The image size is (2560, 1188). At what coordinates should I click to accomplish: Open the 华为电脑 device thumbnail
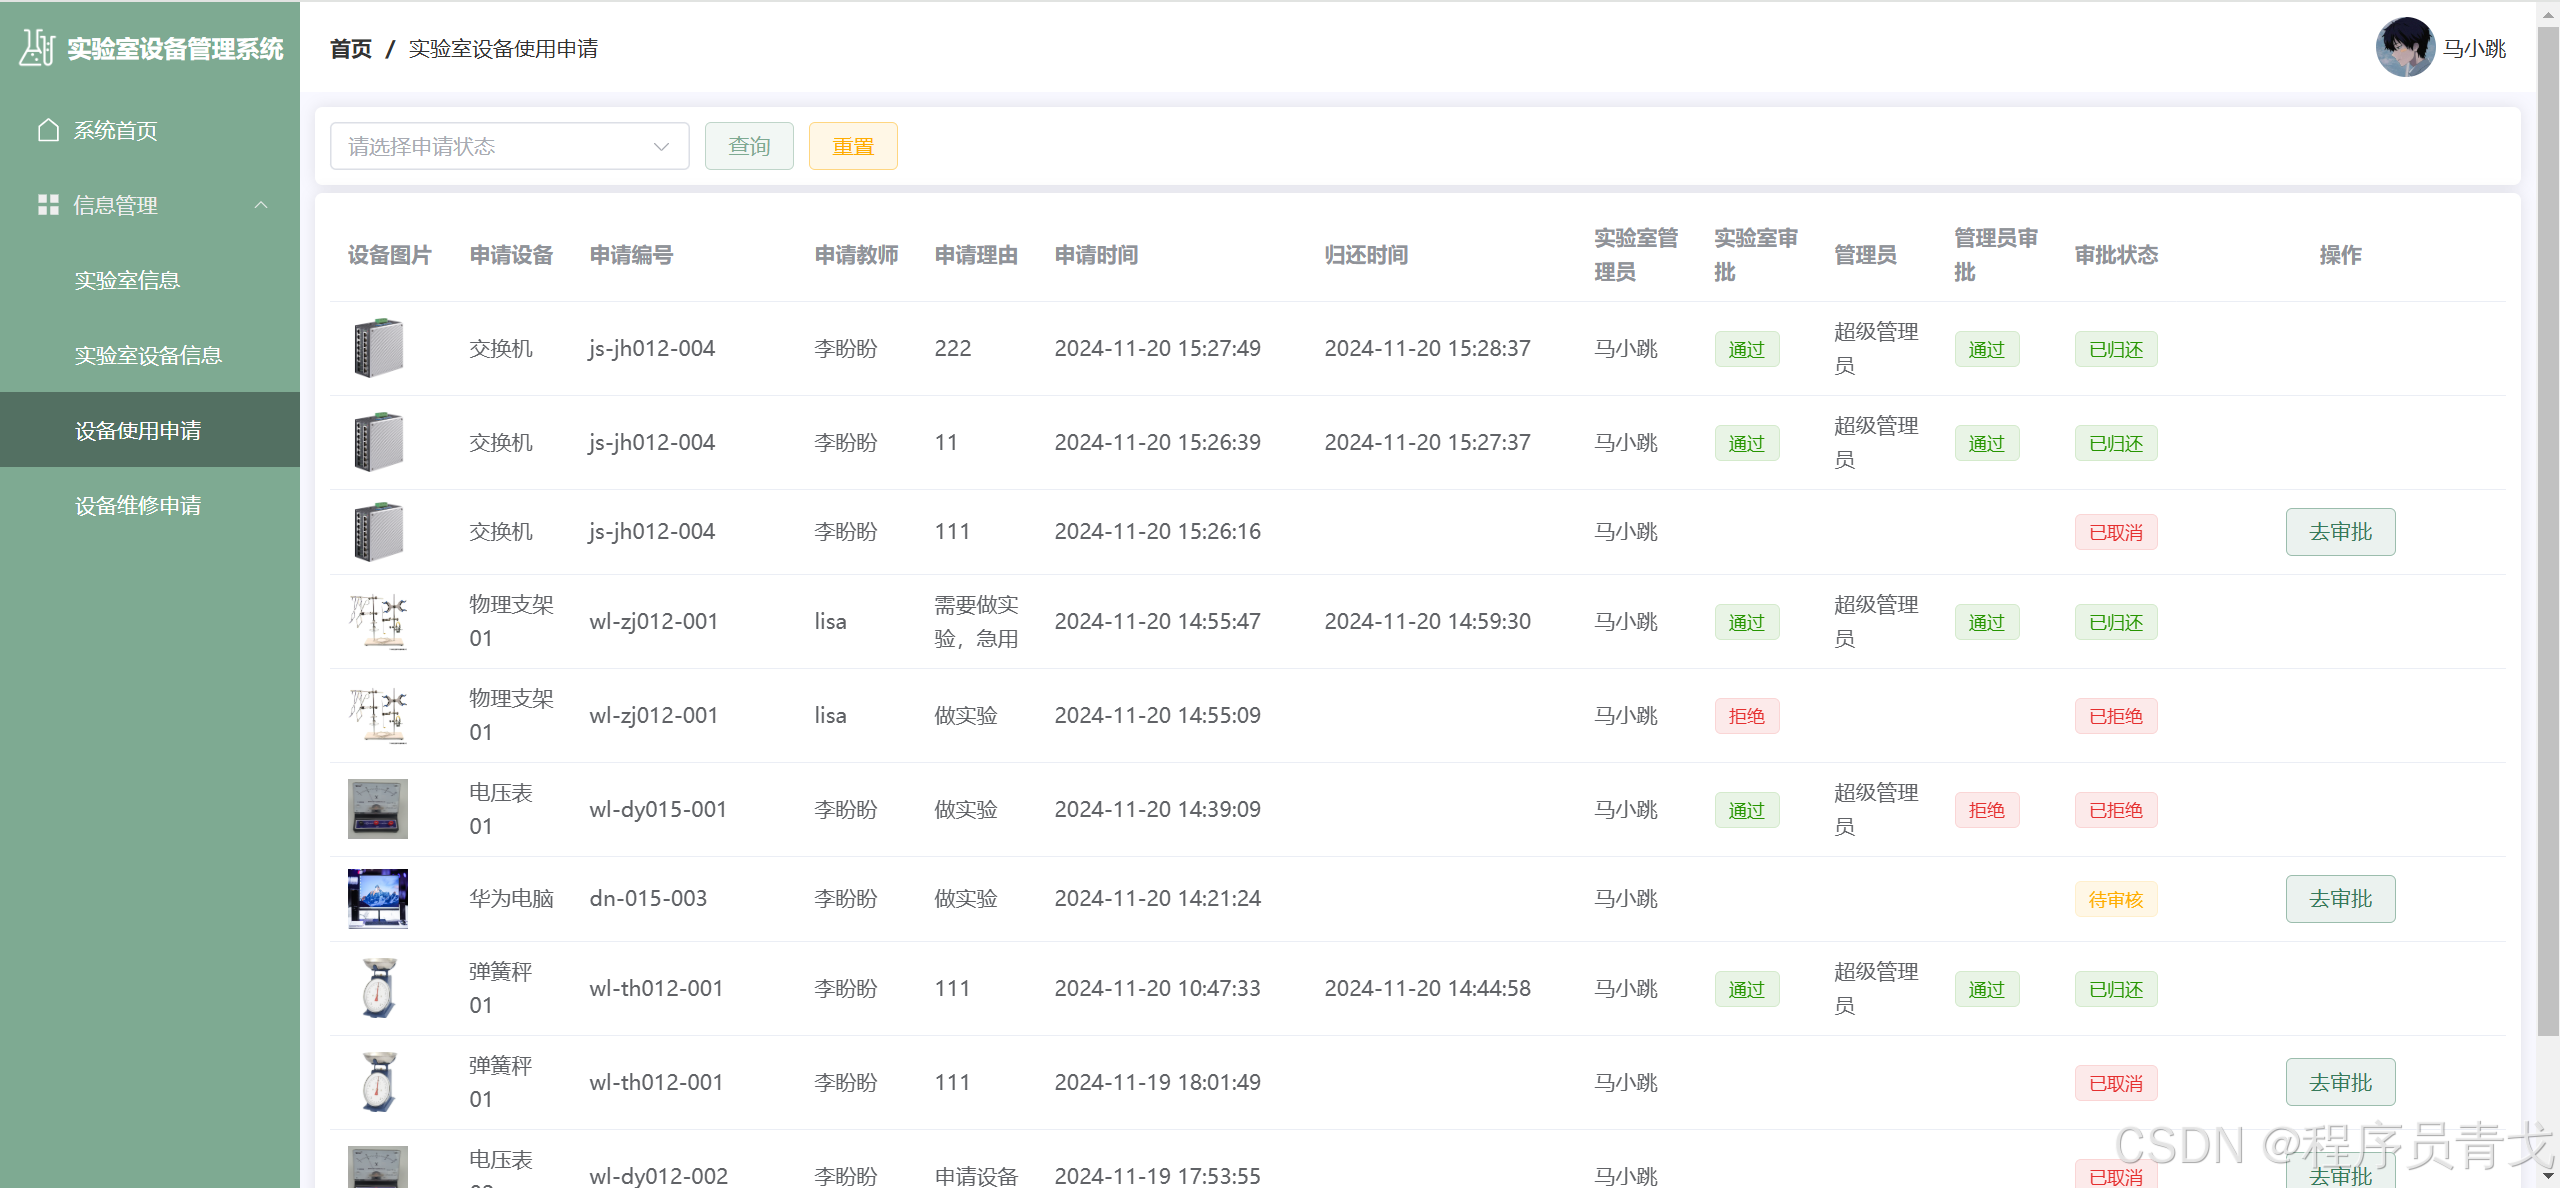(x=378, y=898)
